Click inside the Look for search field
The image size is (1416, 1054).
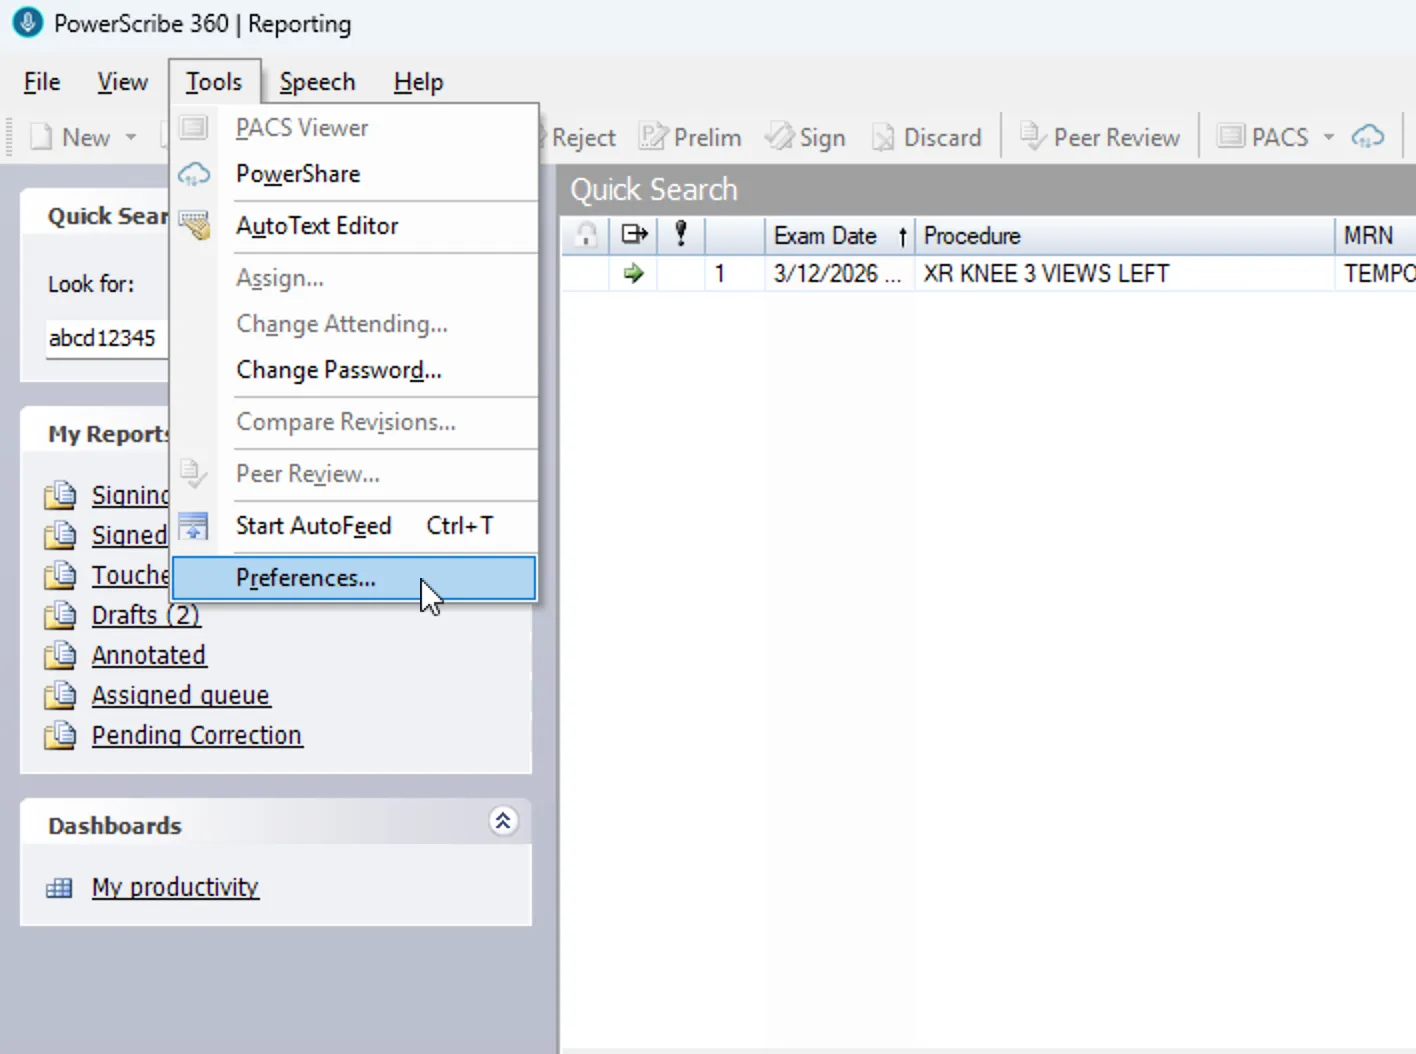tap(105, 338)
